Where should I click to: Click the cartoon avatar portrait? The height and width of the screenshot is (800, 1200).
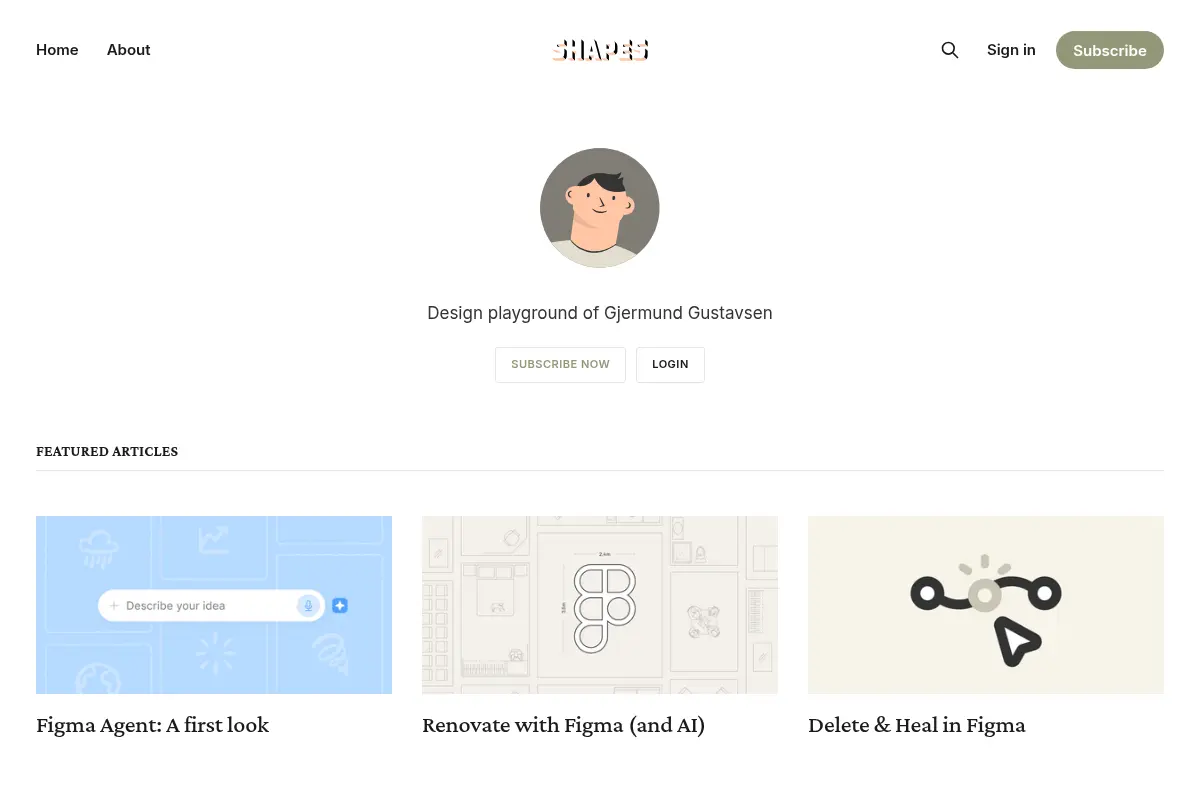(x=600, y=208)
